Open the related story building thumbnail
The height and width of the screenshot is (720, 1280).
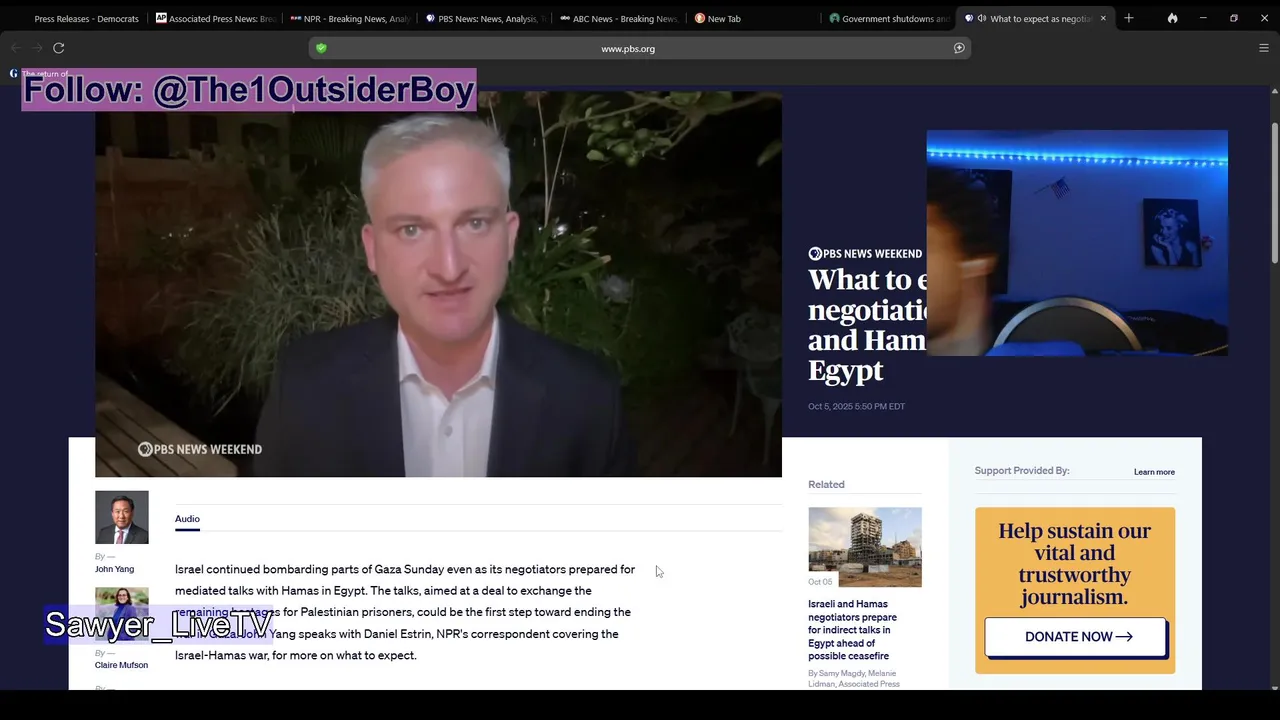865,547
